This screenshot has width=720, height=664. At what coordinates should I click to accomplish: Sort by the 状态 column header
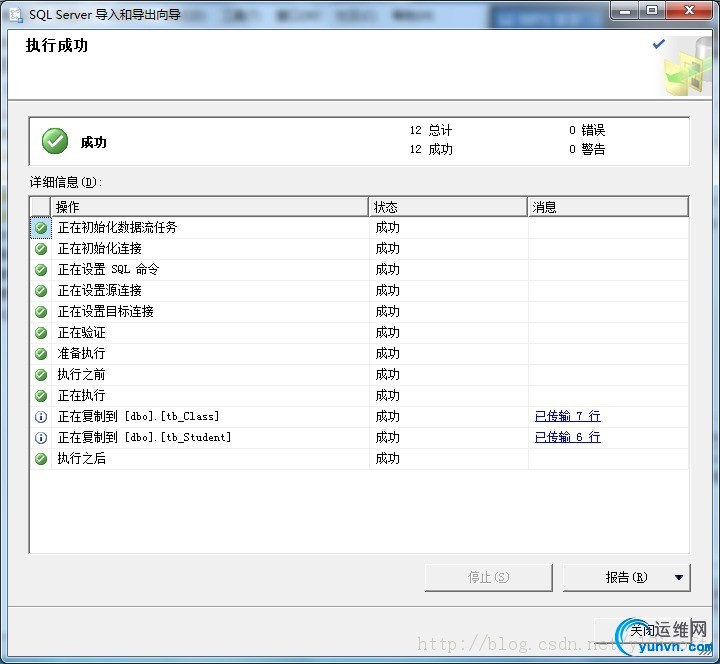click(x=448, y=207)
